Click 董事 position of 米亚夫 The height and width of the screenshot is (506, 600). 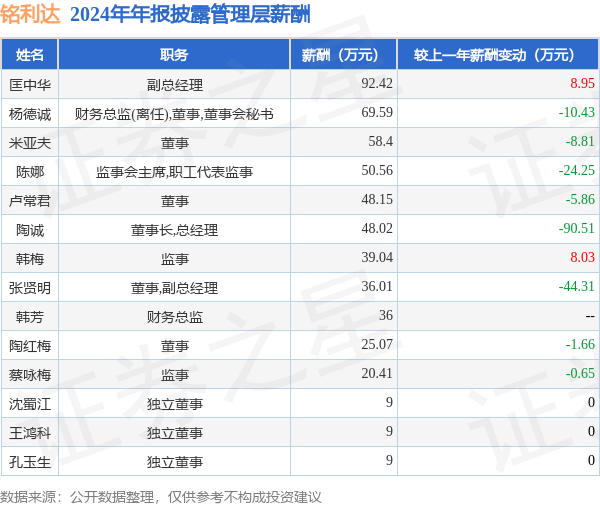(x=174, y=143)
